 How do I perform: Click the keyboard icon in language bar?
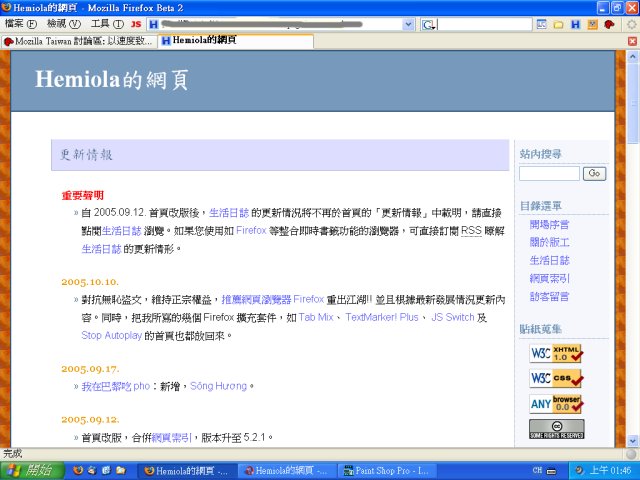[551, 471]
